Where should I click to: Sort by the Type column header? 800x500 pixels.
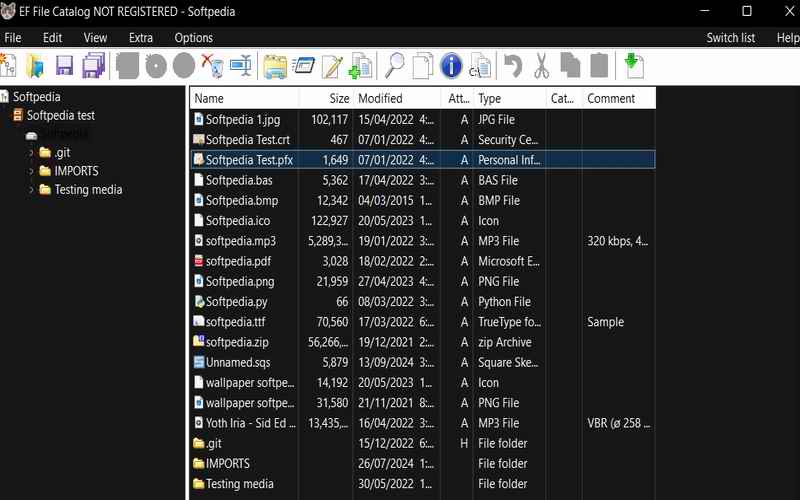point(510,98)
